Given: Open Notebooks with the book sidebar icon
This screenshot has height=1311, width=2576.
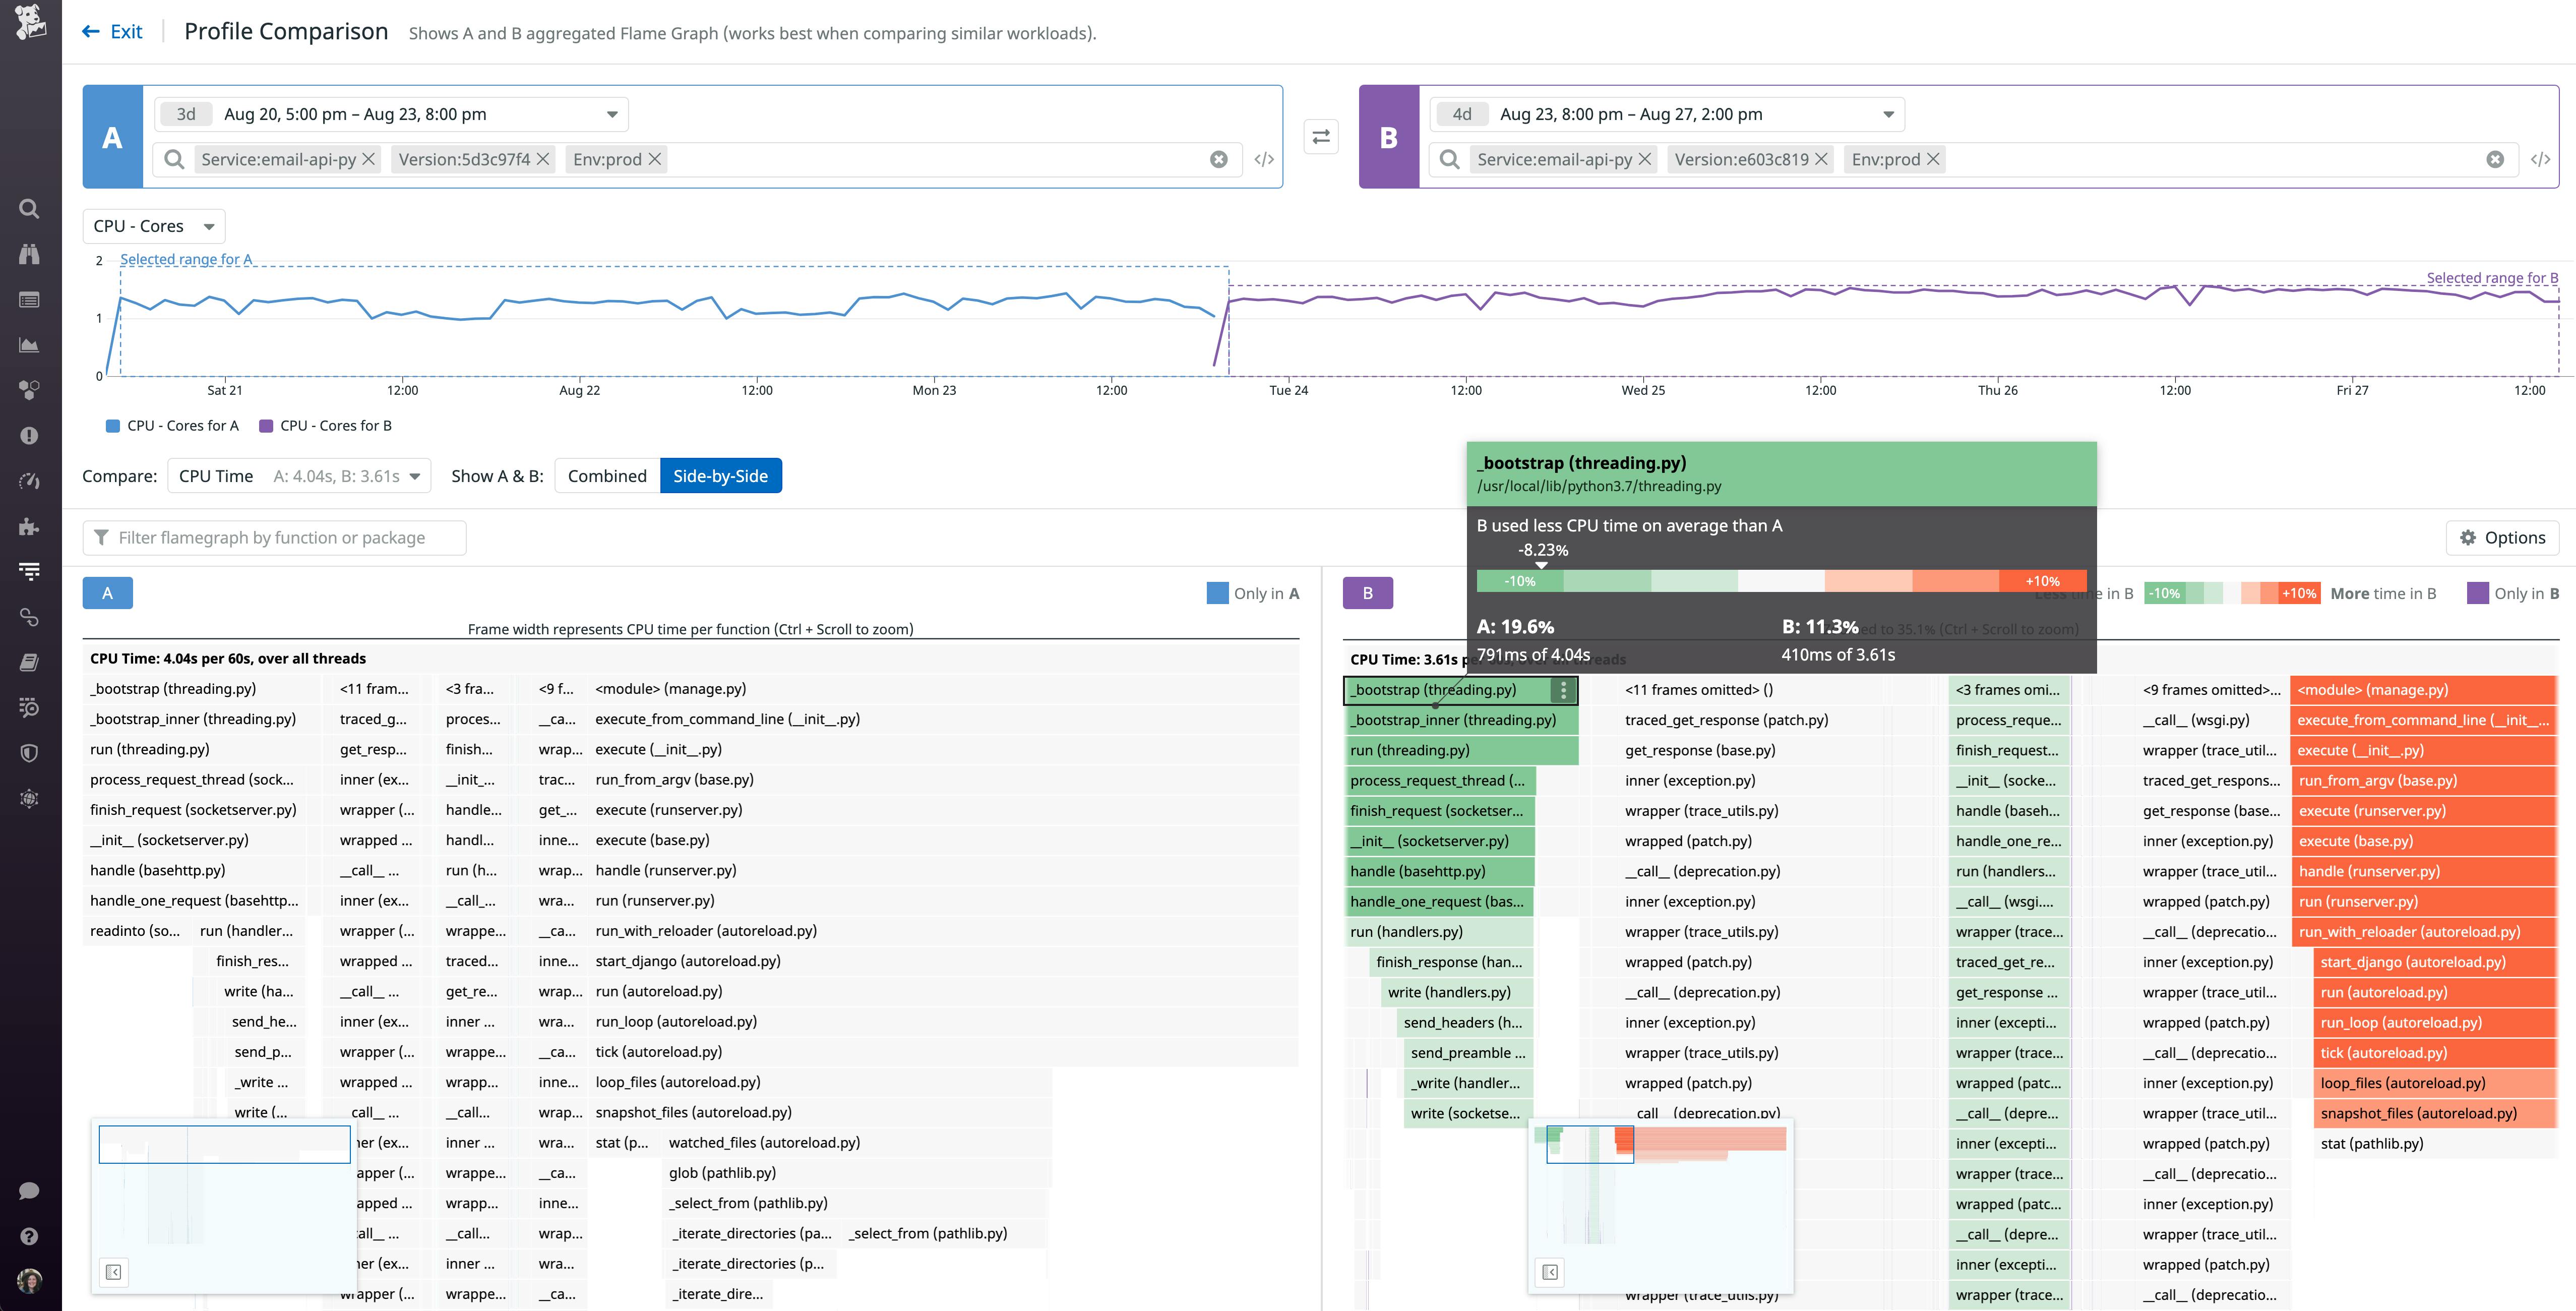Looking at the screenshot, I should [x=29, y=662].
